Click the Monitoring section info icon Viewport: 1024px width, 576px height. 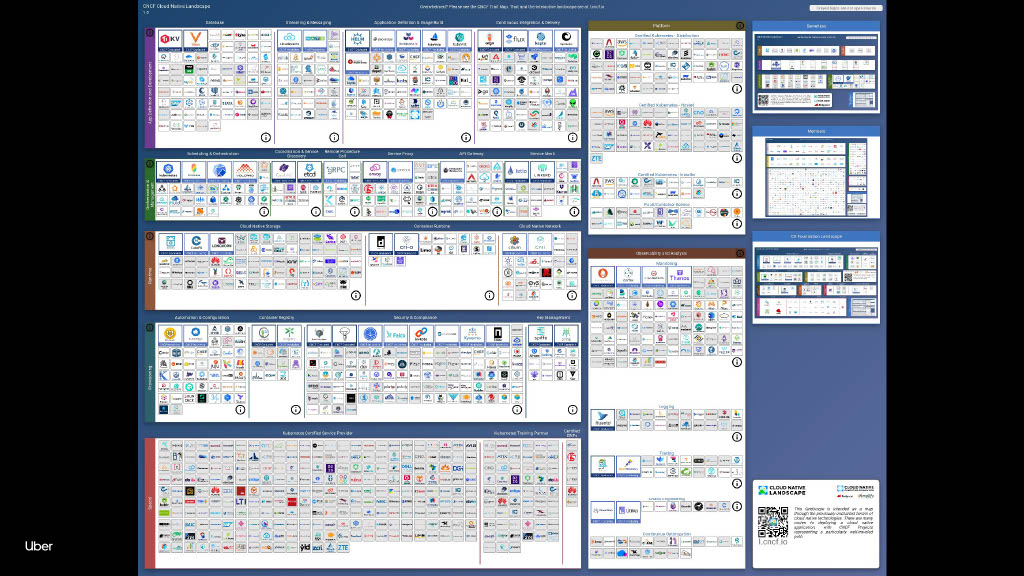point(737,362)
